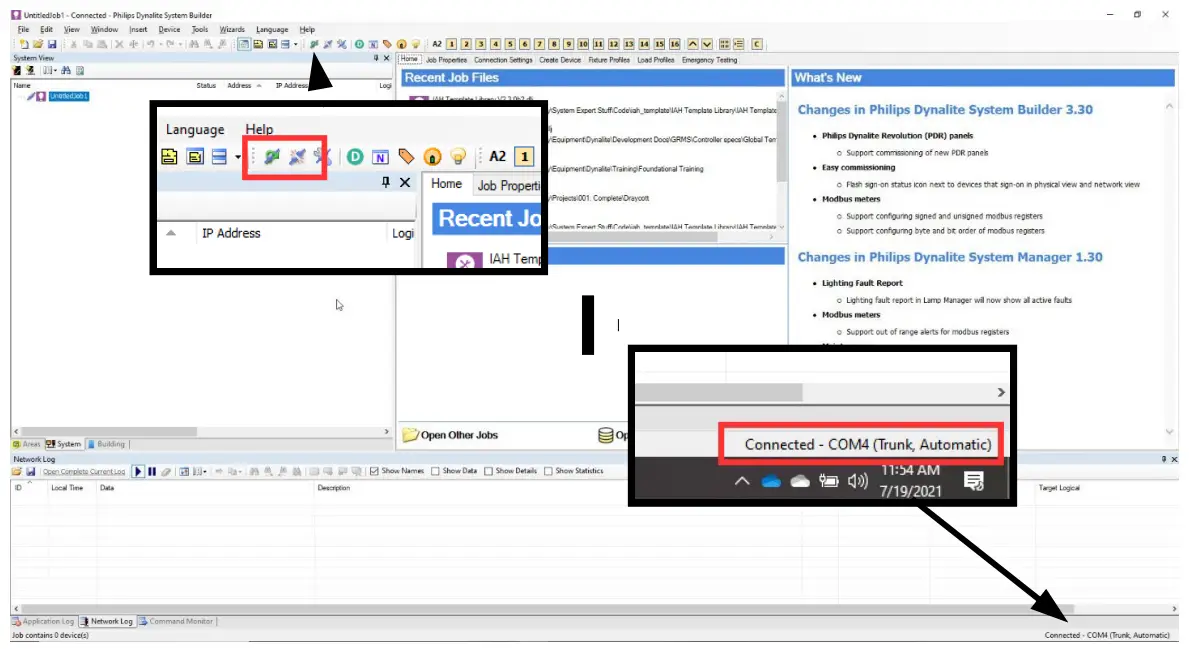Click the What's New vertical scrollbar down arrow
Viewport: 1189px width, 649px height.
click(x=1169, y=431)
